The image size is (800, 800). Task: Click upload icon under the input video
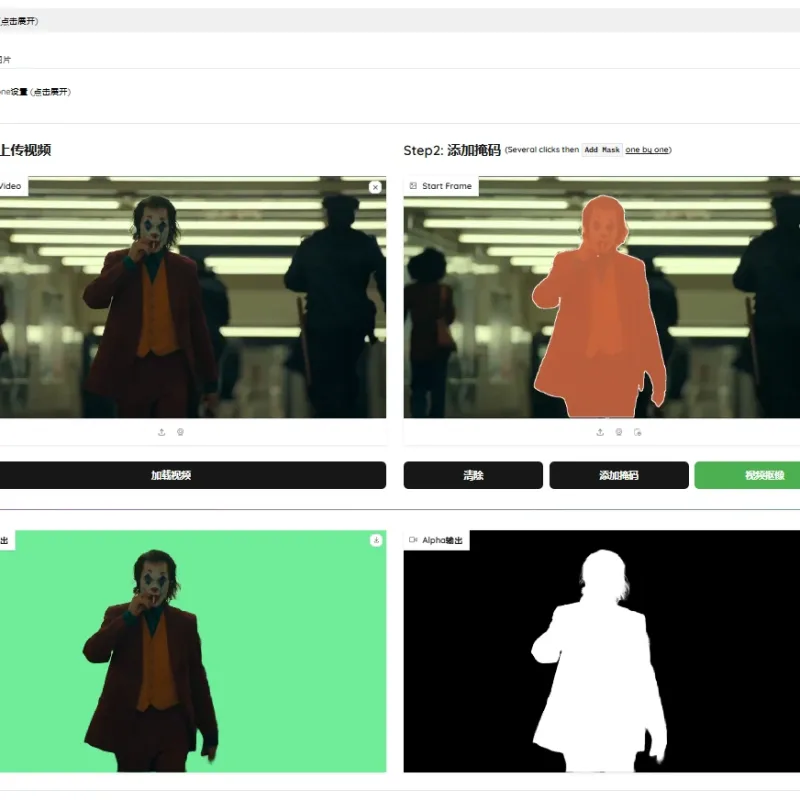click(x=161, y=432)
